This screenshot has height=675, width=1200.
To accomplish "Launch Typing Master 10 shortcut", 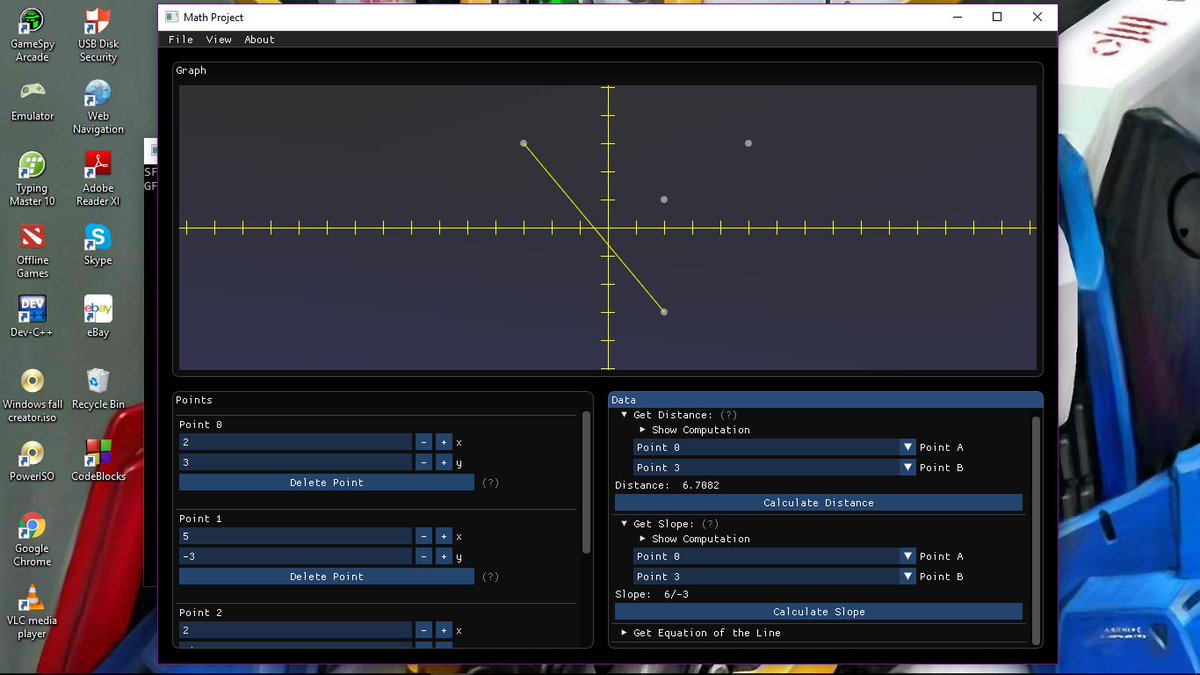I will pos(32,178).
